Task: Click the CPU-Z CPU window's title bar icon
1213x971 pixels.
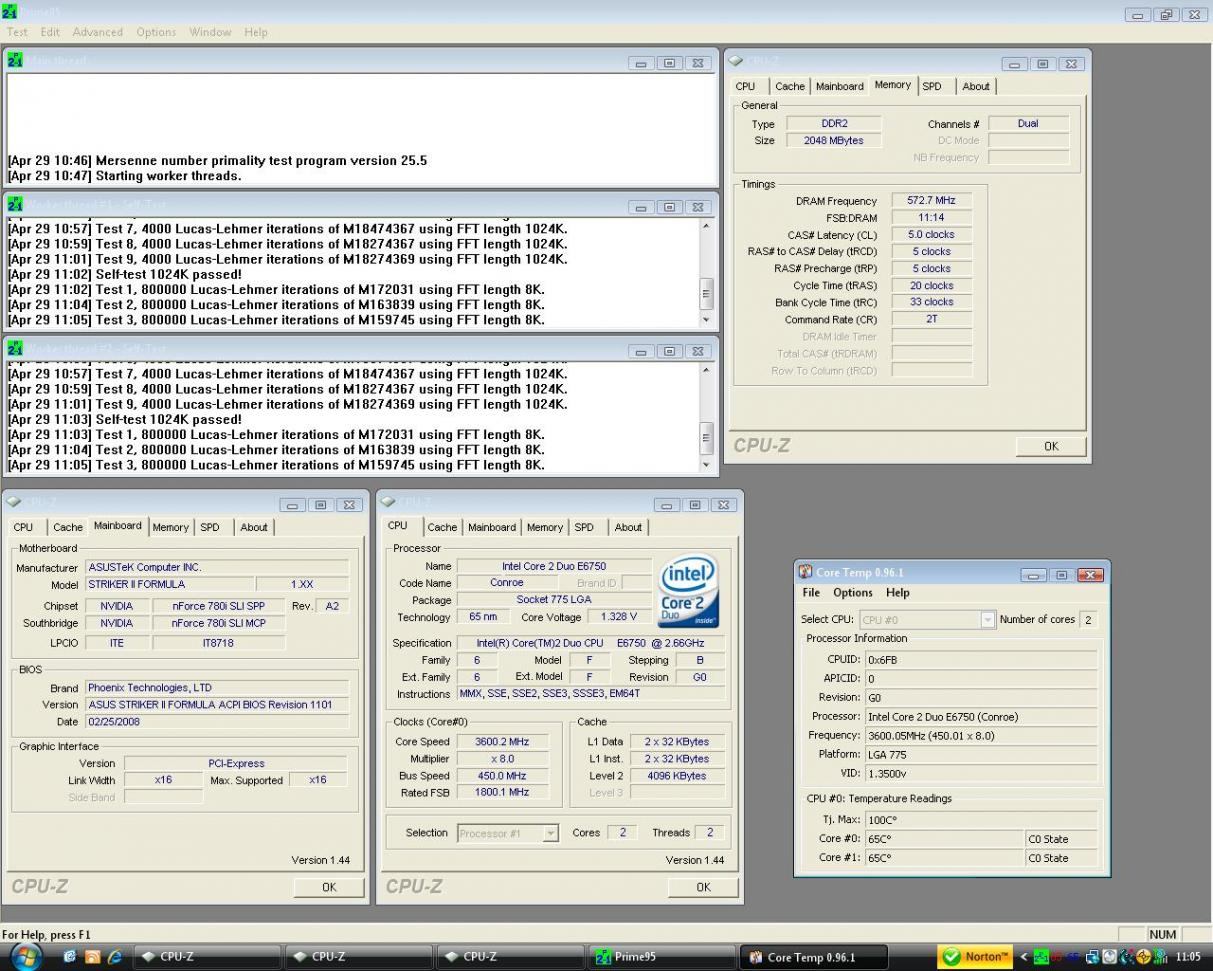Action: click(389, 502)
